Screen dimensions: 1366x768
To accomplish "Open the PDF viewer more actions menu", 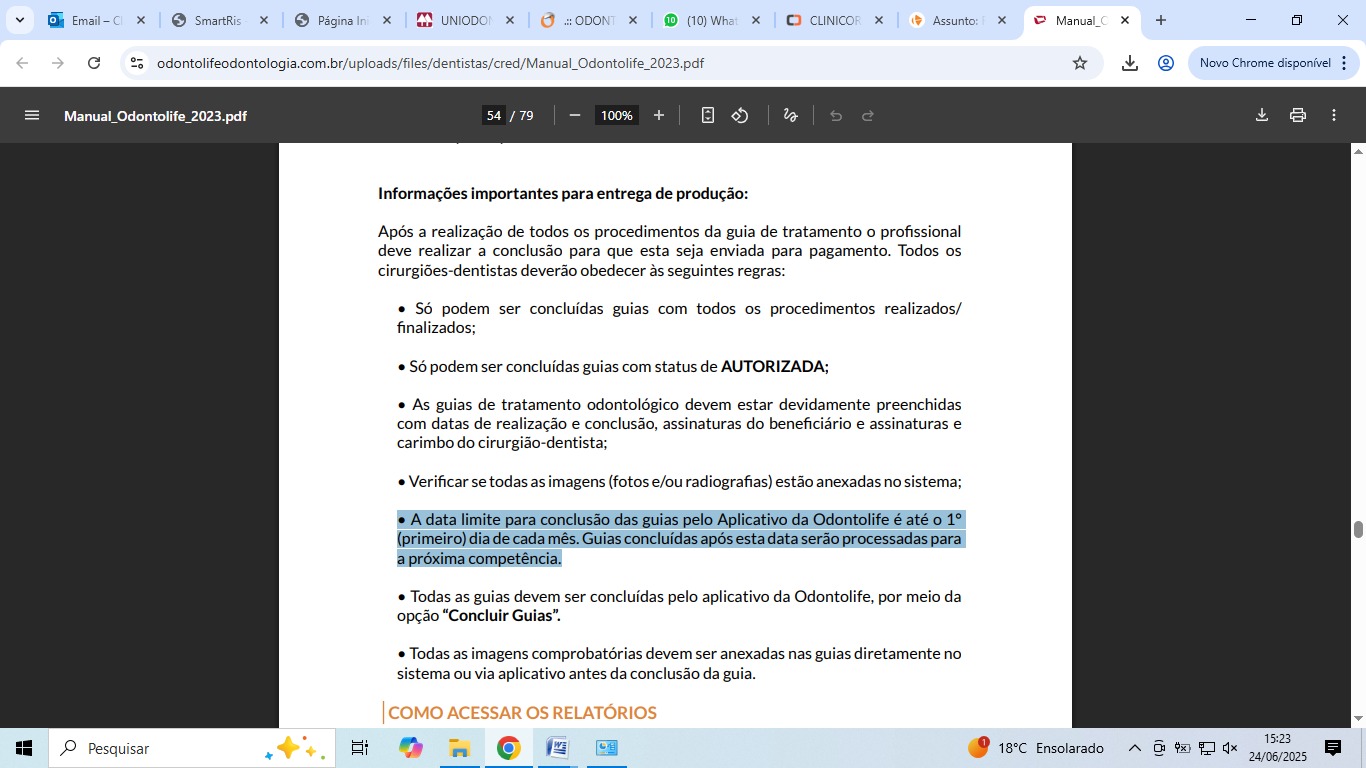I will [x=1334, y=115].
